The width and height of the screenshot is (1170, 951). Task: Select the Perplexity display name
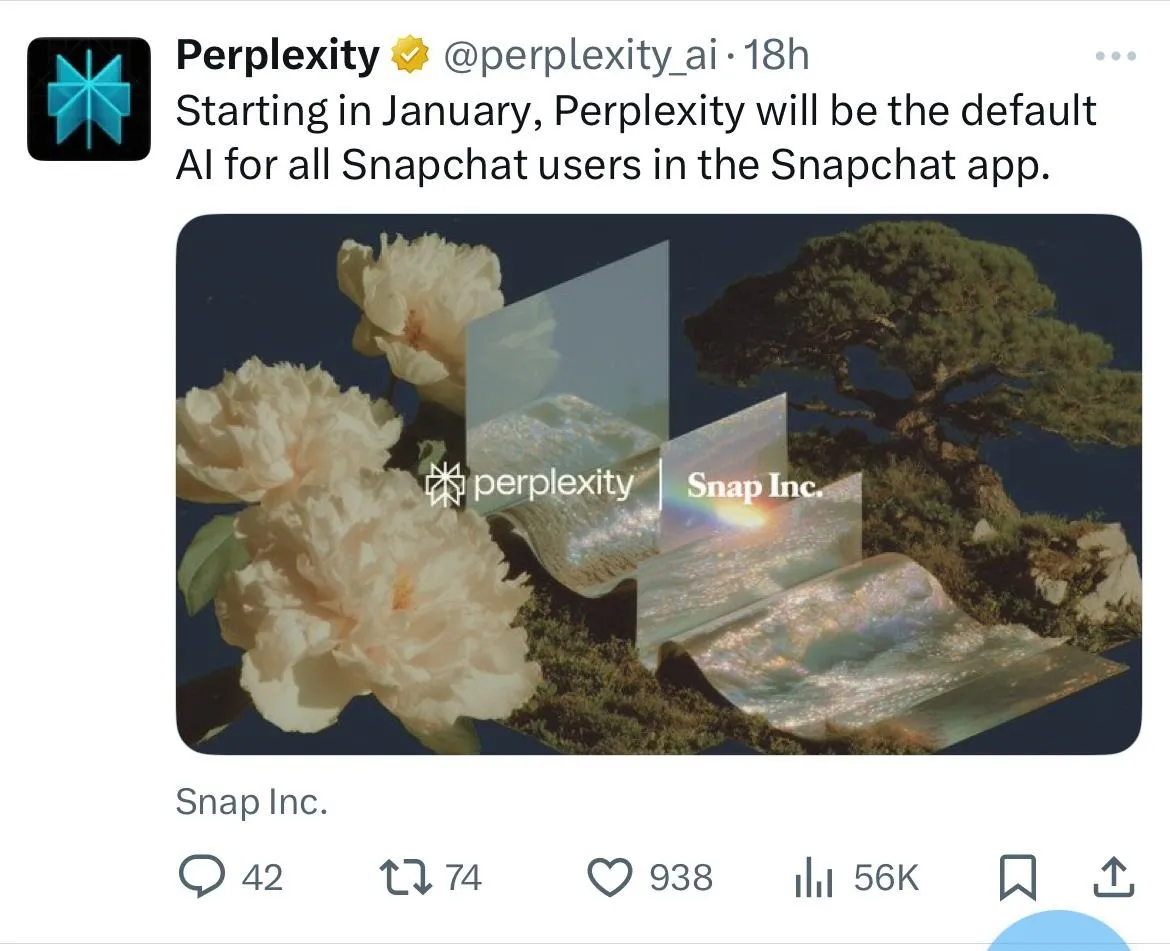(x=277, y=53)
